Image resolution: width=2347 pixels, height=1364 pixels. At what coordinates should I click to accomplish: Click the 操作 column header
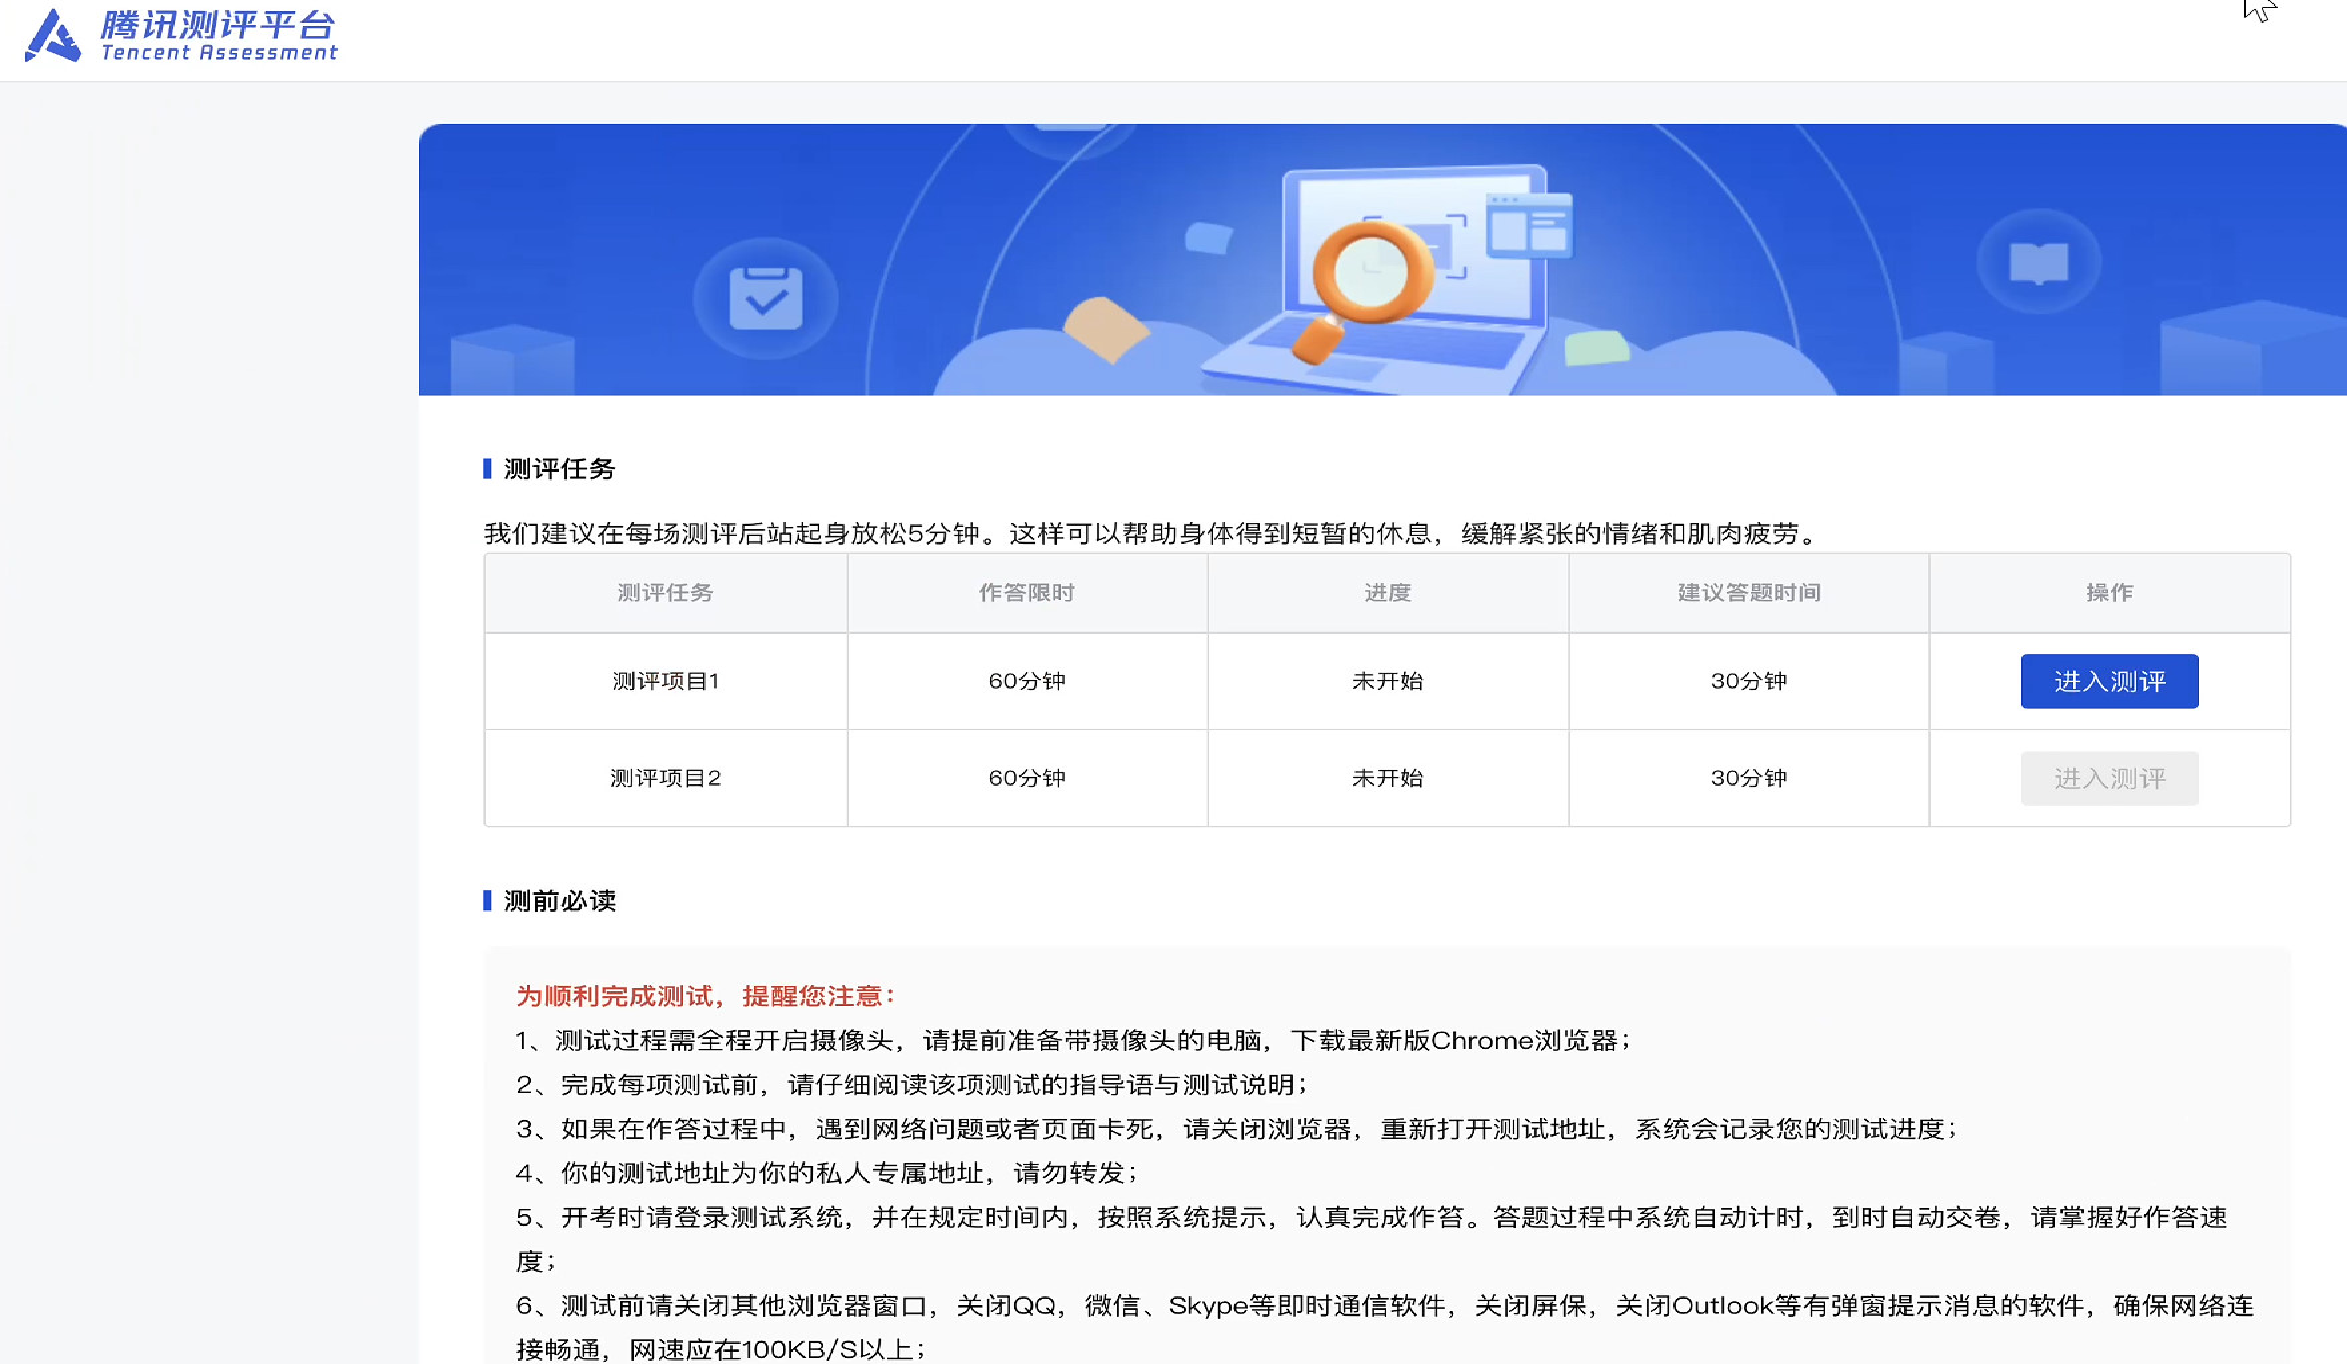pos(2109,592)
